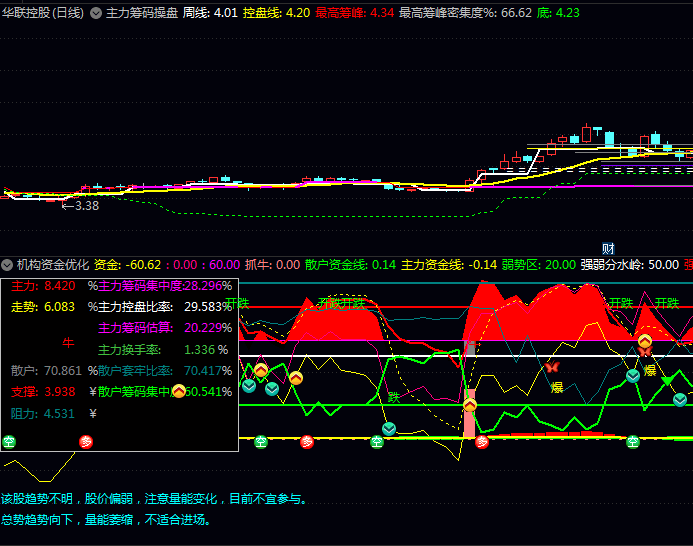Click the 强弱分水岭: 50.00 value

(x=630, y=265)
